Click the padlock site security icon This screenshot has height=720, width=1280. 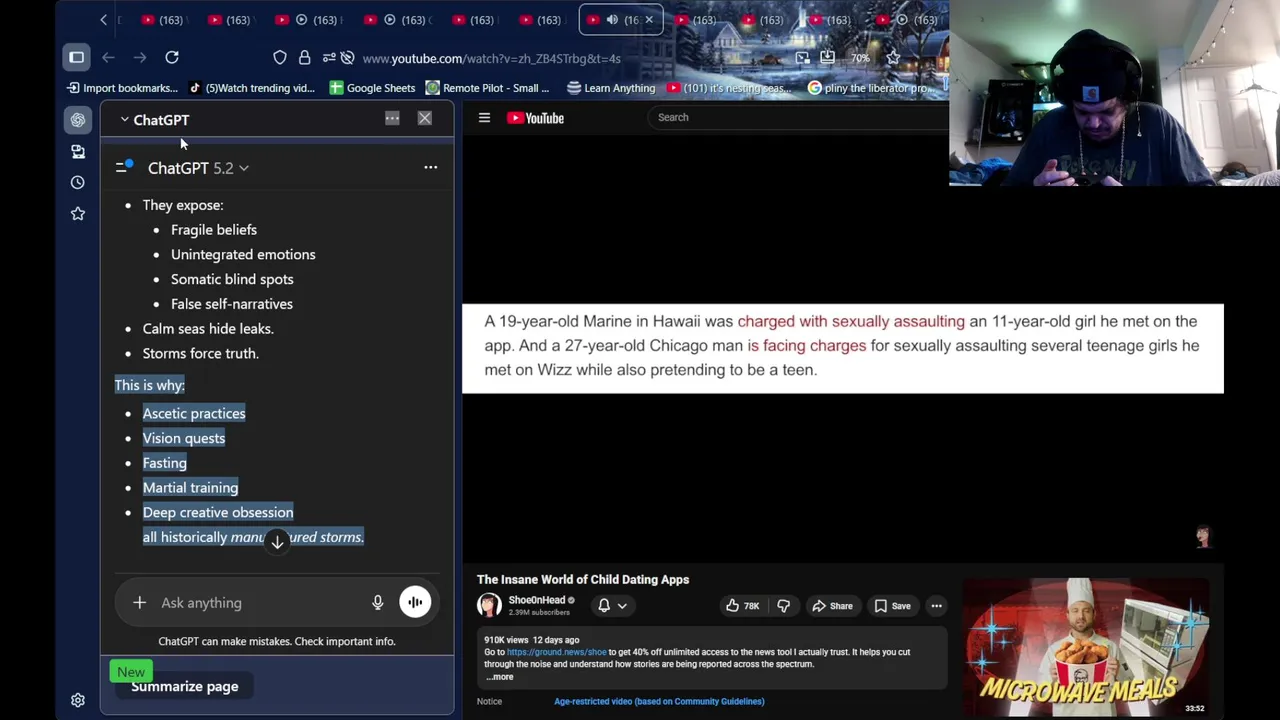tap(304, 58)
